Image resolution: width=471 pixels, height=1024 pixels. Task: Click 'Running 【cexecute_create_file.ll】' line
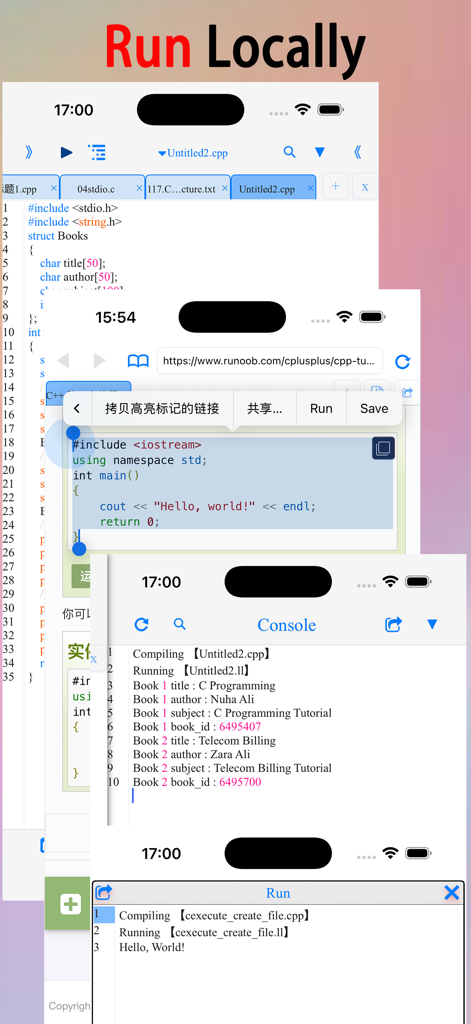206,933
